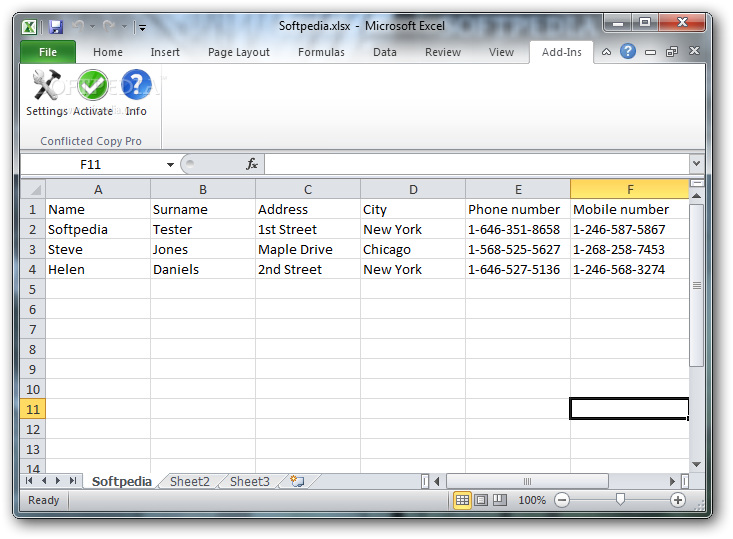
Task: Click inside the formula bar input
Action: 477,164
